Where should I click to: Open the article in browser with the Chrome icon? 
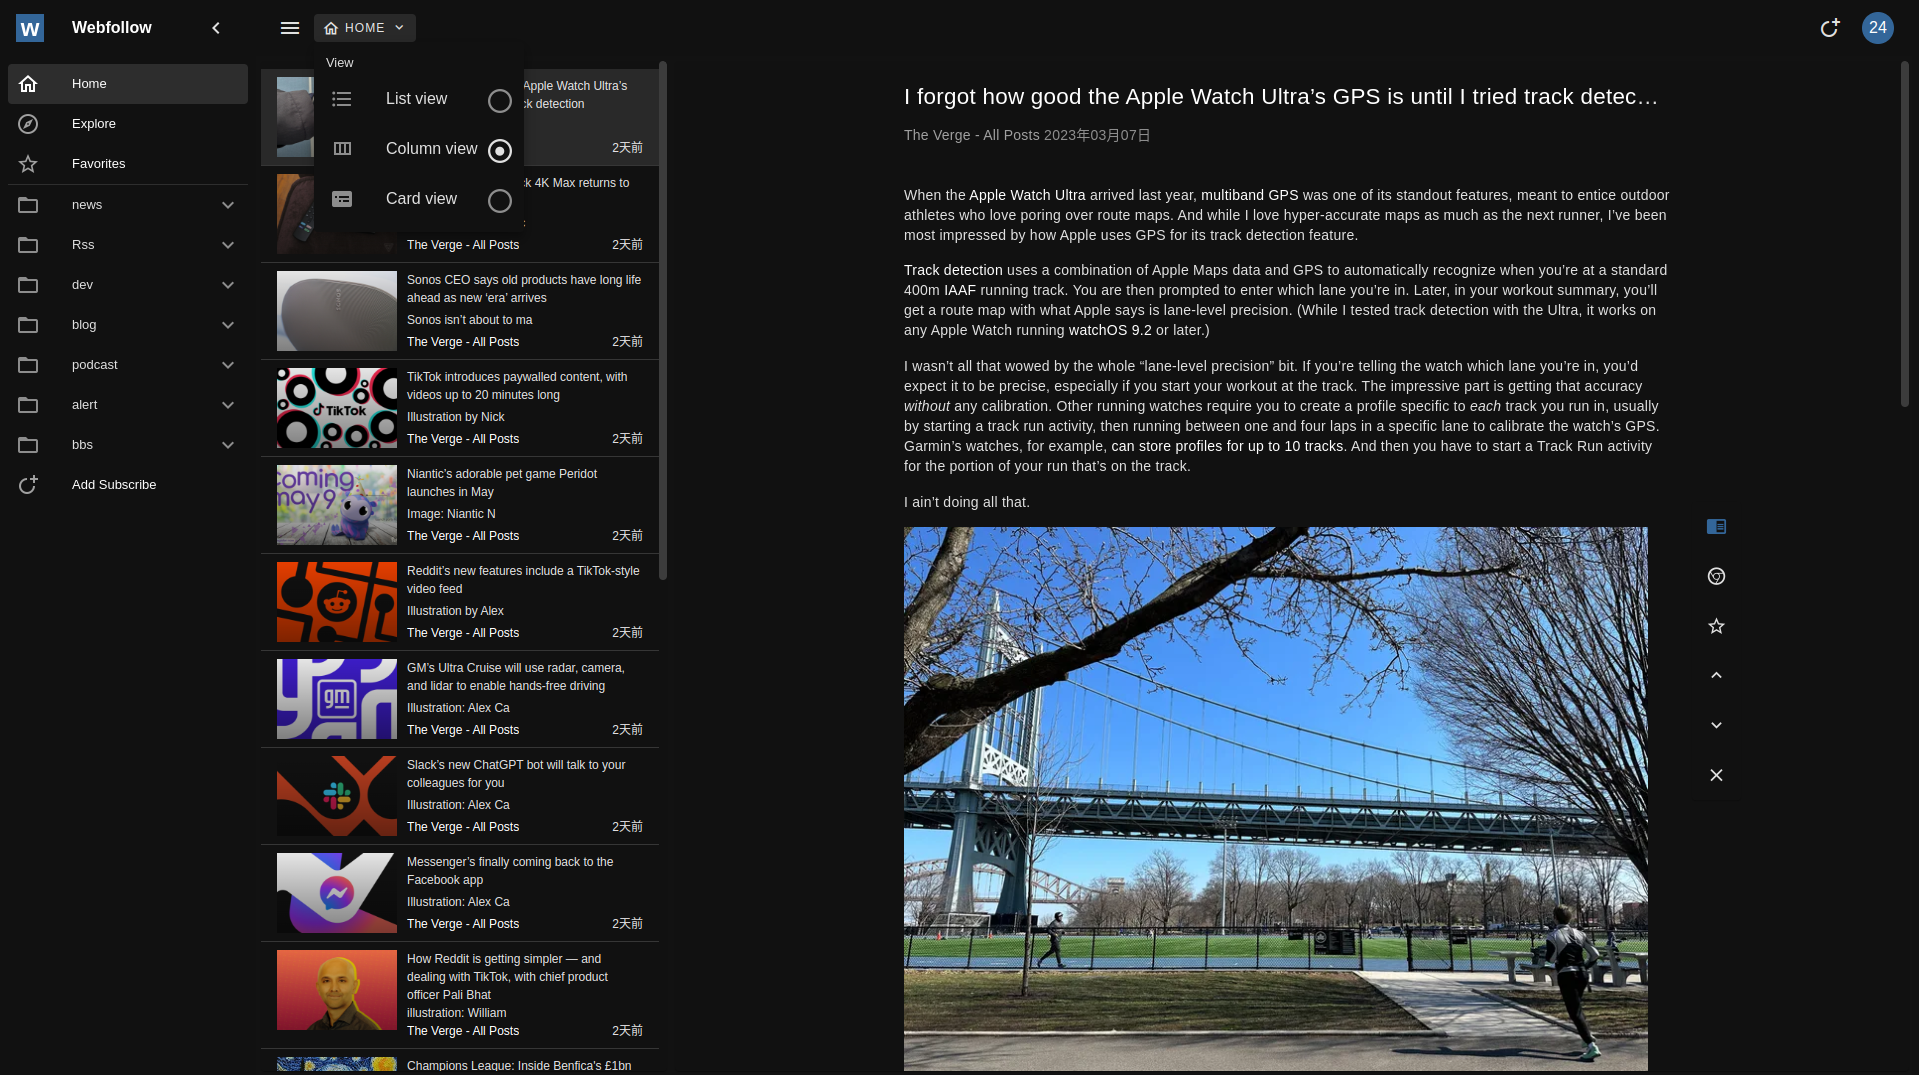click(x=1716, y=576)
